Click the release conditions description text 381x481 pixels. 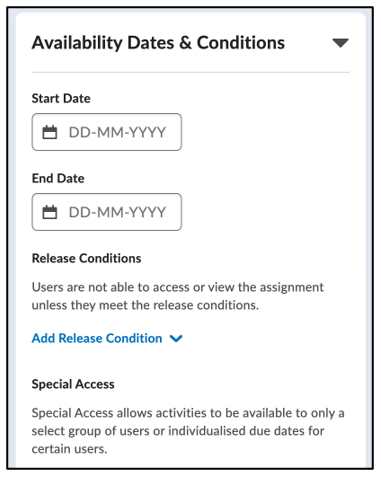(178, 296)
